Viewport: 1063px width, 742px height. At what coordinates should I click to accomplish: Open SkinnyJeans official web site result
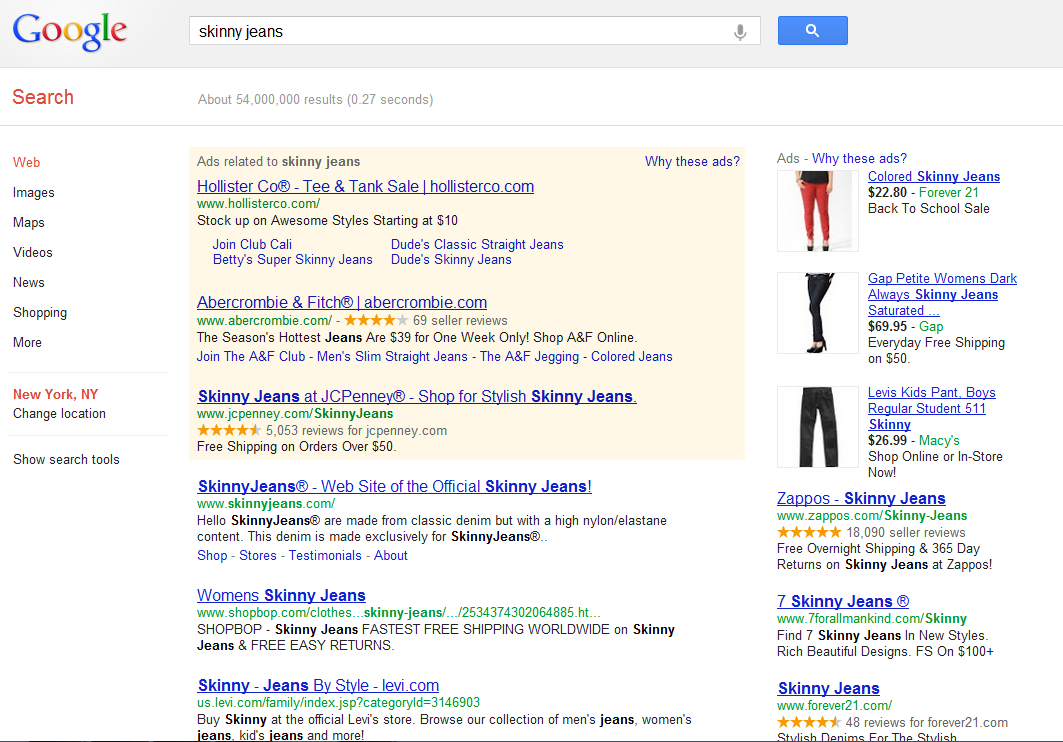click(x=395, y=487)
